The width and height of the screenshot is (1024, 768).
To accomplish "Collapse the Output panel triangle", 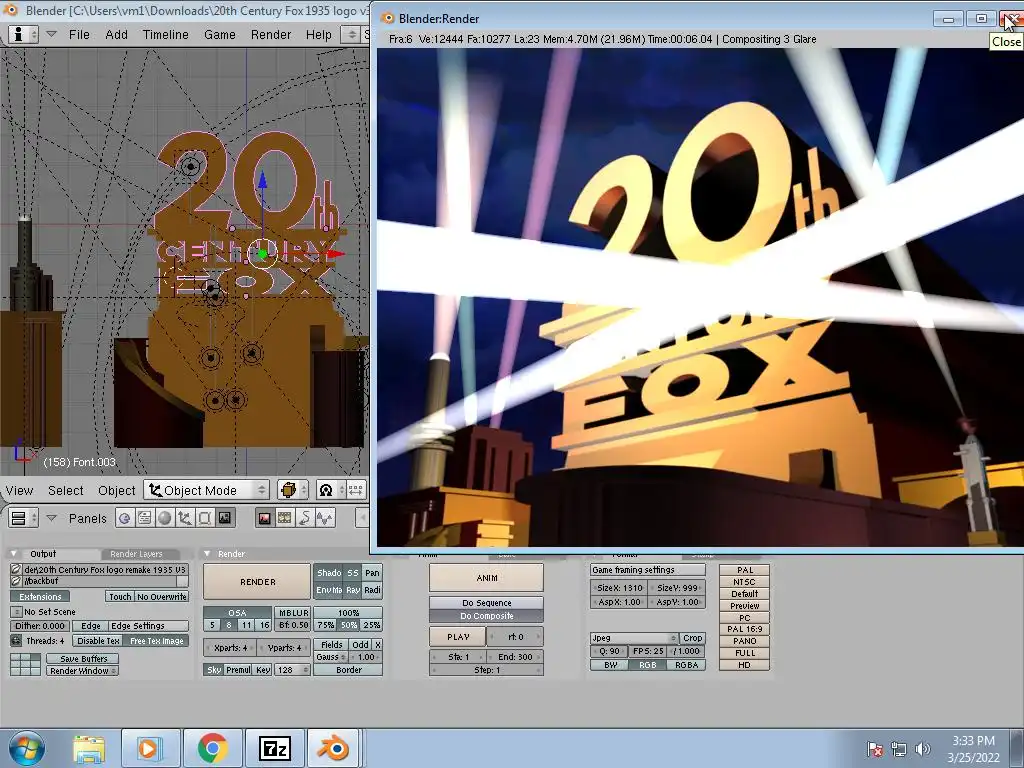I will click(x=14, y=554).
